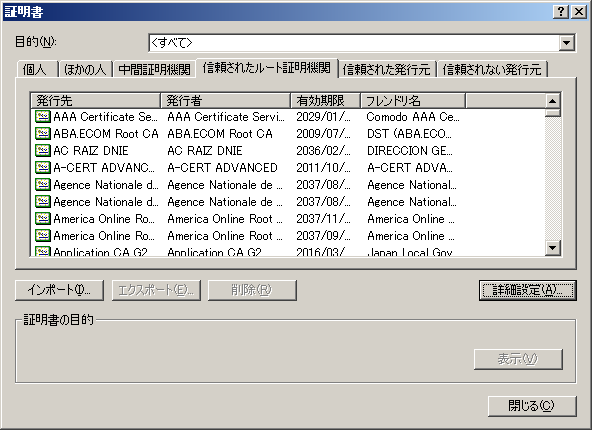Click the title bar help question-mark button
The height and width of the screenshot is (430, 592).
pyautogui.click(x=561, y=12)
